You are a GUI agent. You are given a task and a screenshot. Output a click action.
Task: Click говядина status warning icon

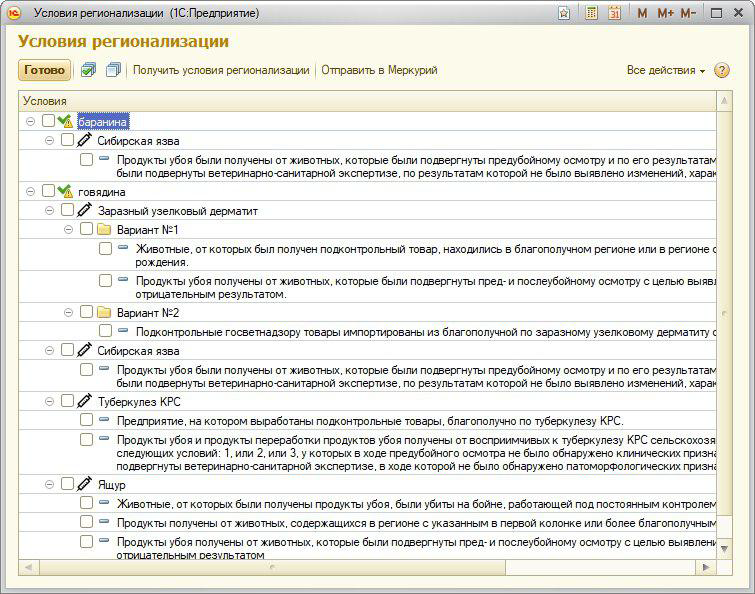pyautogui.click(x=65, y=191)
